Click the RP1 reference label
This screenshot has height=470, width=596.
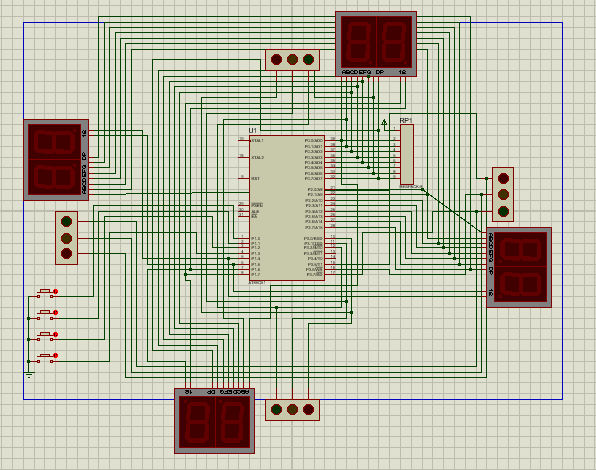(x=406, y=120)
